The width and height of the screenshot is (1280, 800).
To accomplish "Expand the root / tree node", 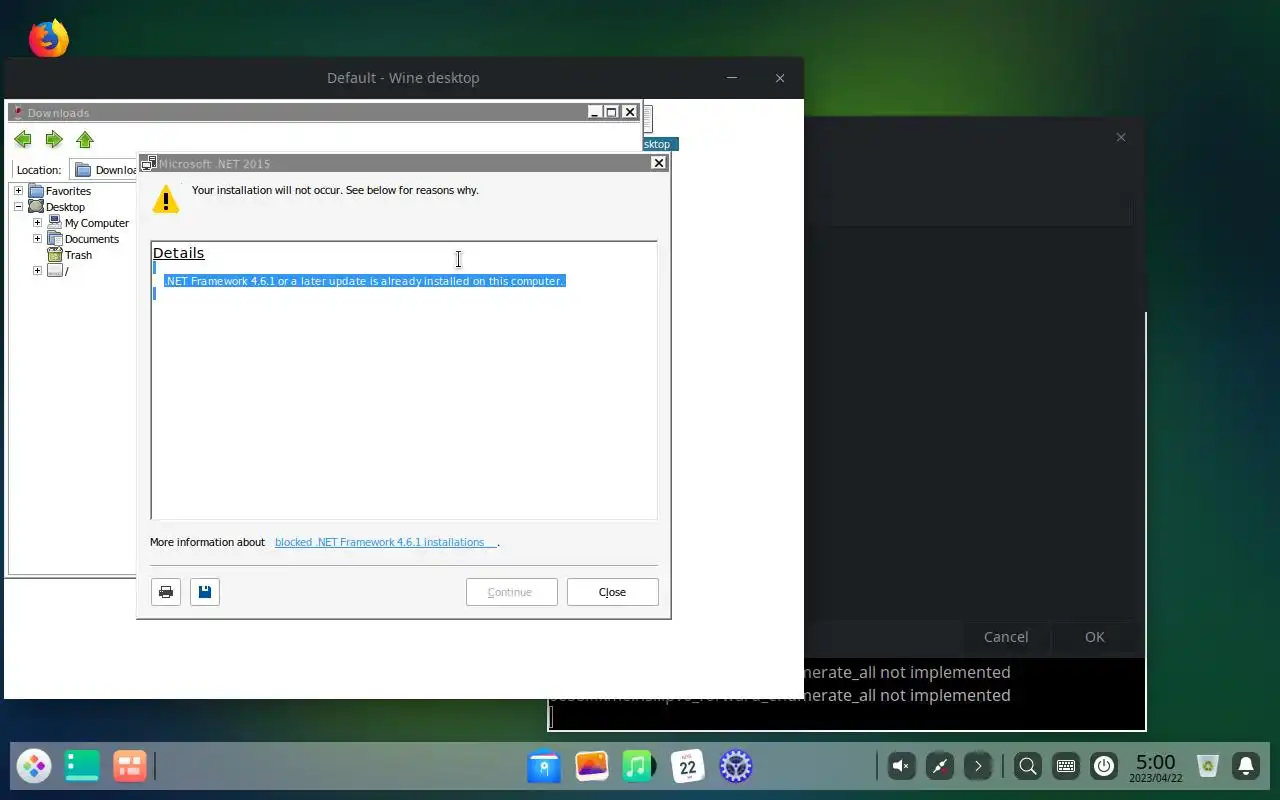I will pyautogui.click(x=37, y=271).
